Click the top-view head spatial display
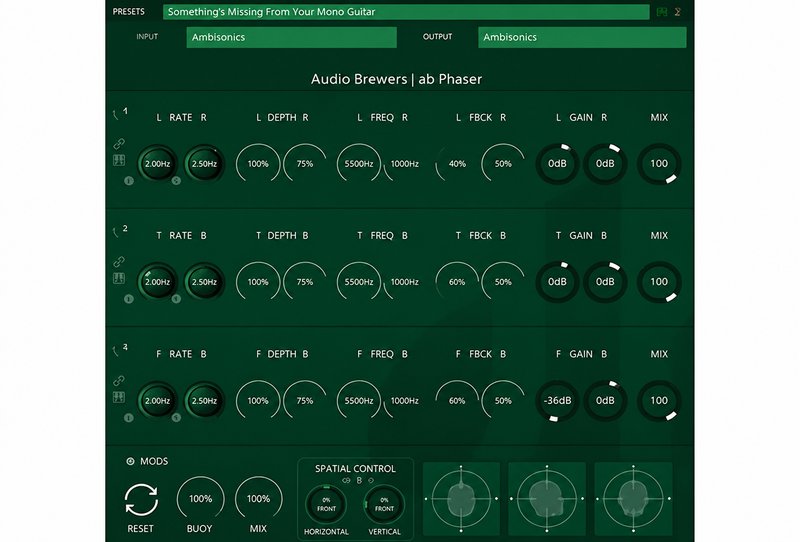 point(461,499)
